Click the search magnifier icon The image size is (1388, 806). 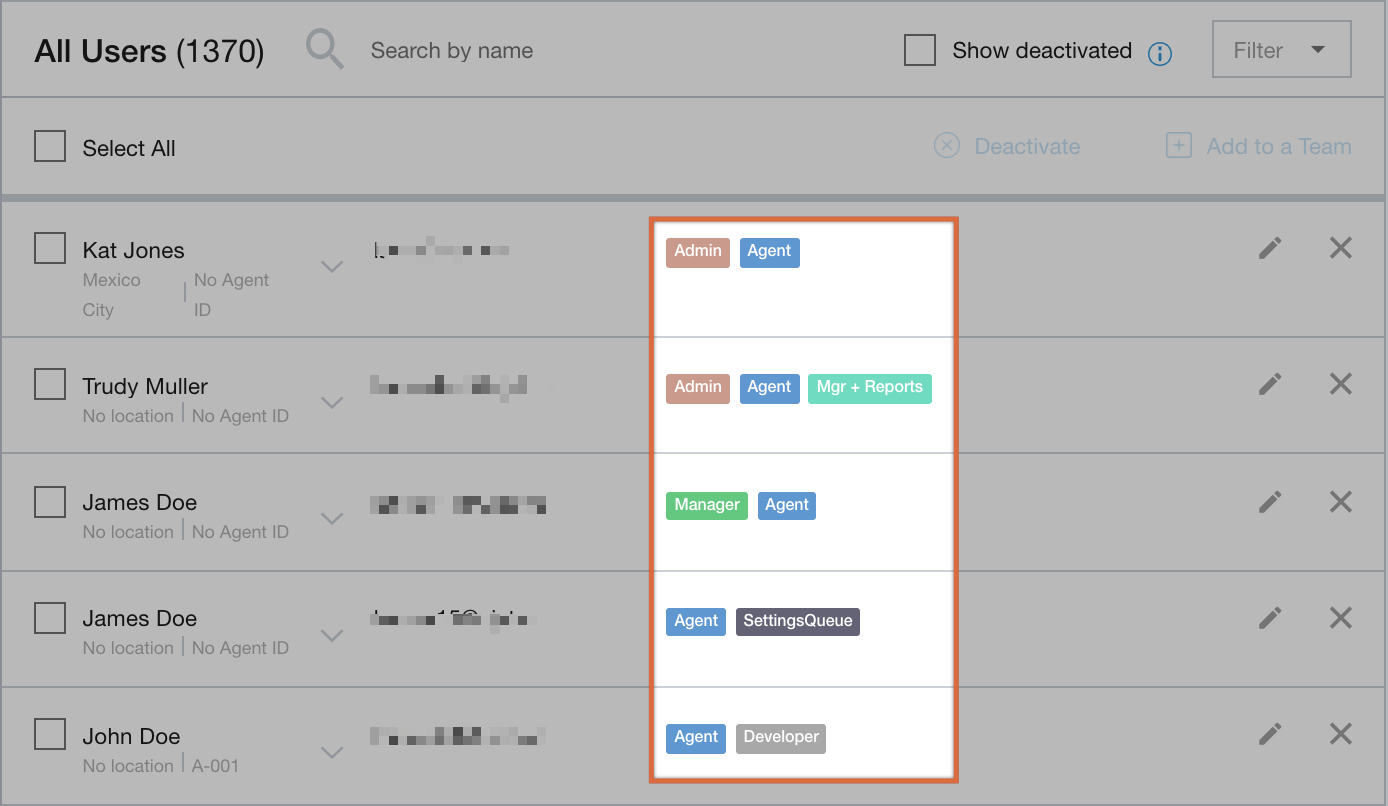coord(323,49)
